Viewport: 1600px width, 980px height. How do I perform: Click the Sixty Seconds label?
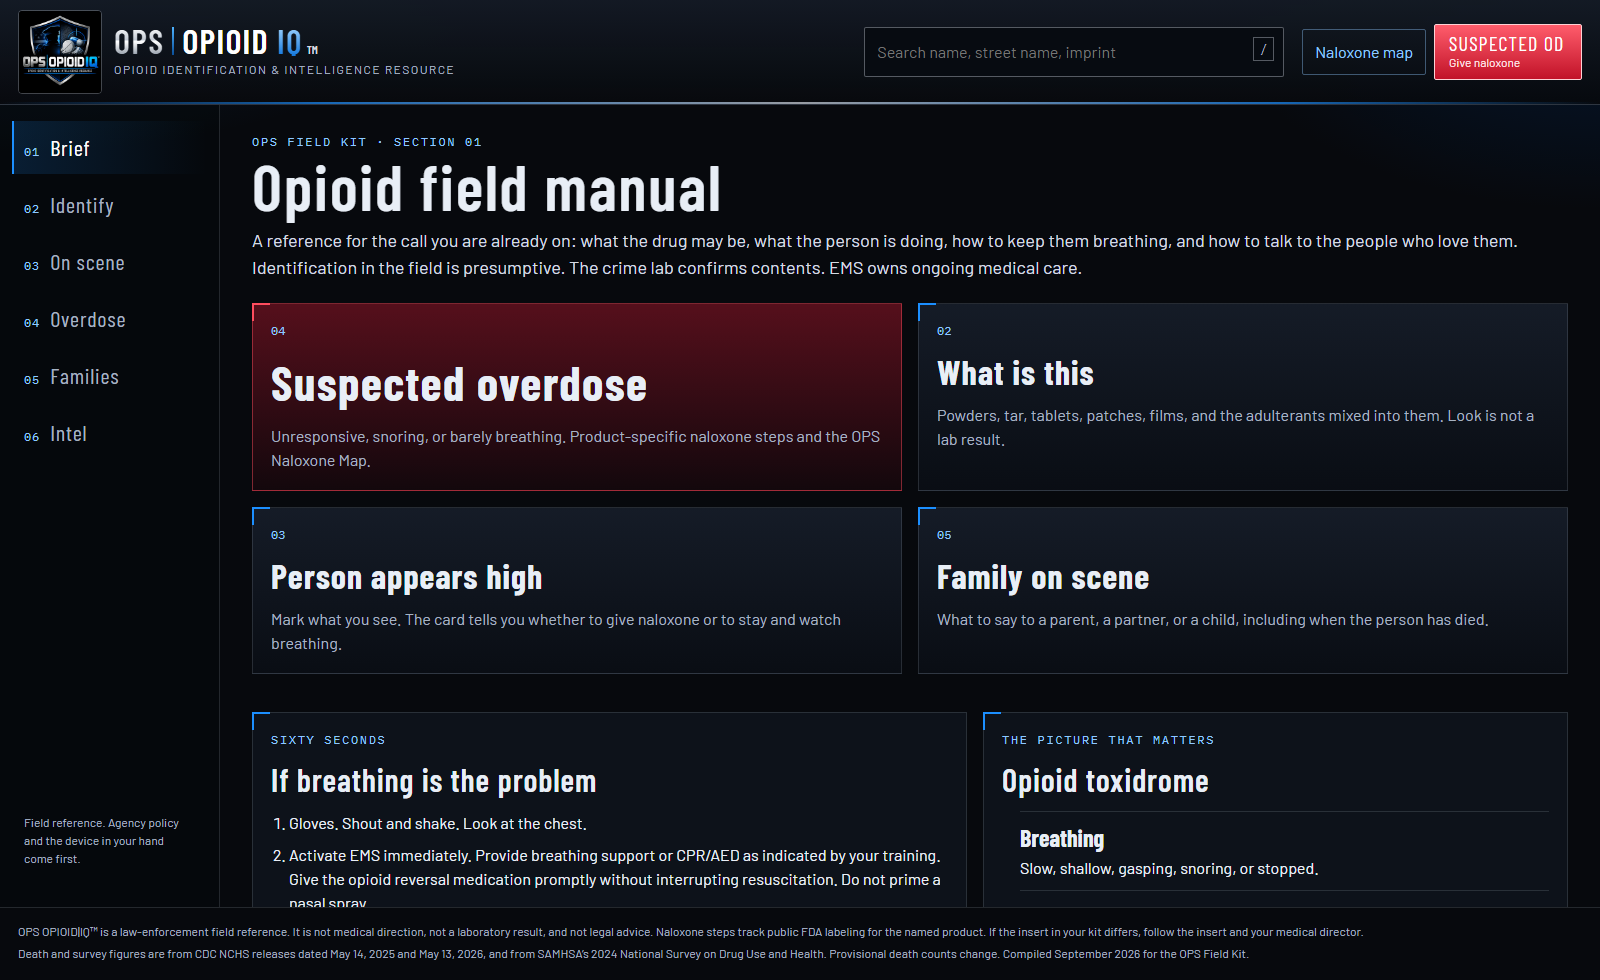328,740
